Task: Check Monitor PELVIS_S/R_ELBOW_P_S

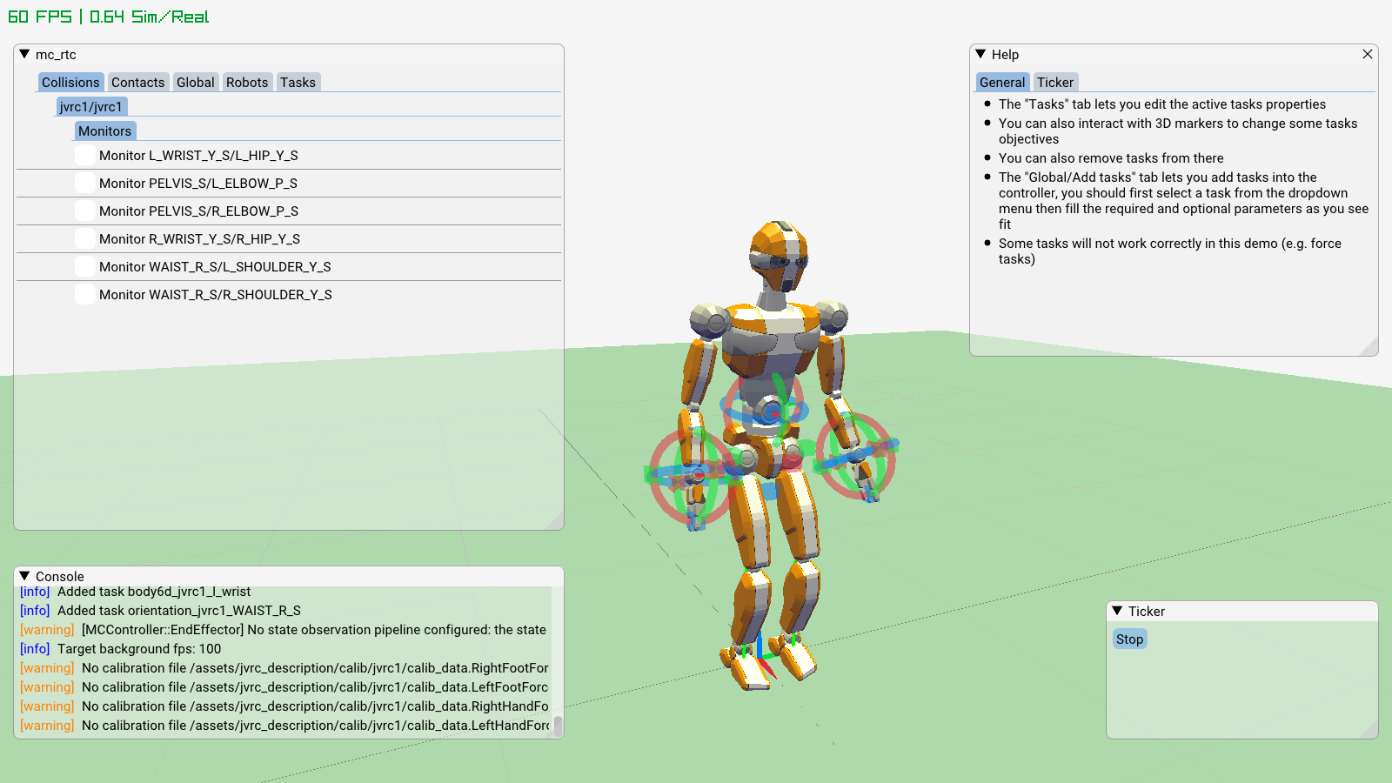Action: 84,210
